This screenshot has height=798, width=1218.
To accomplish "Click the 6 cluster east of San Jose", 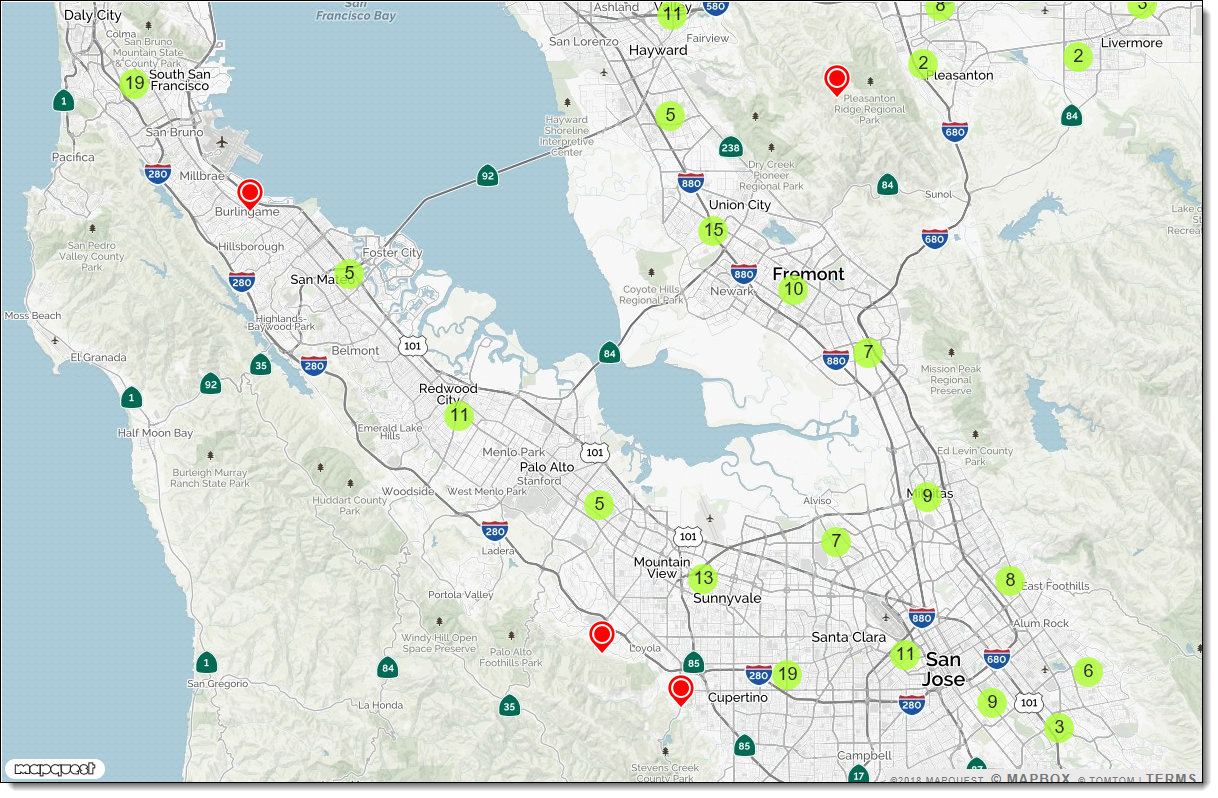I will [x=1088, y=671].
